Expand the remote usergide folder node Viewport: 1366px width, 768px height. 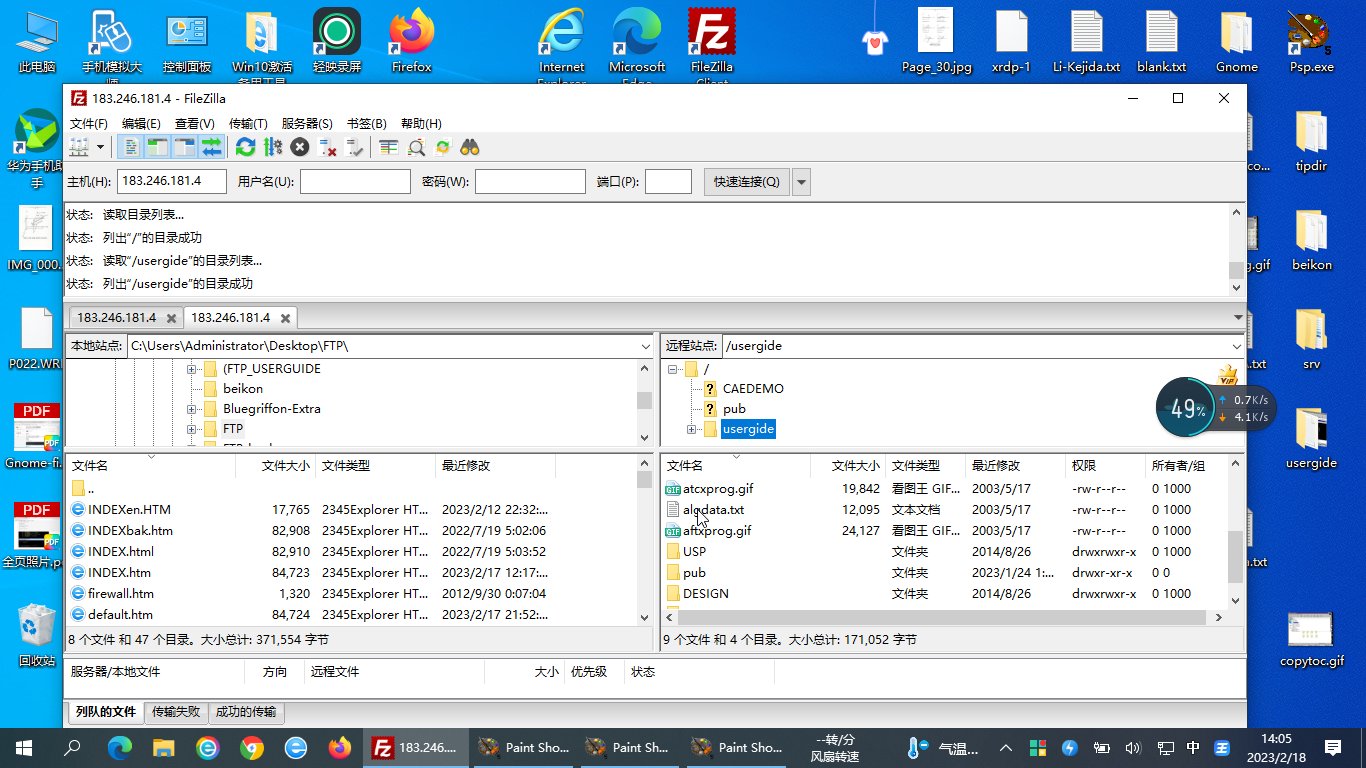click(x=691, y=429)
